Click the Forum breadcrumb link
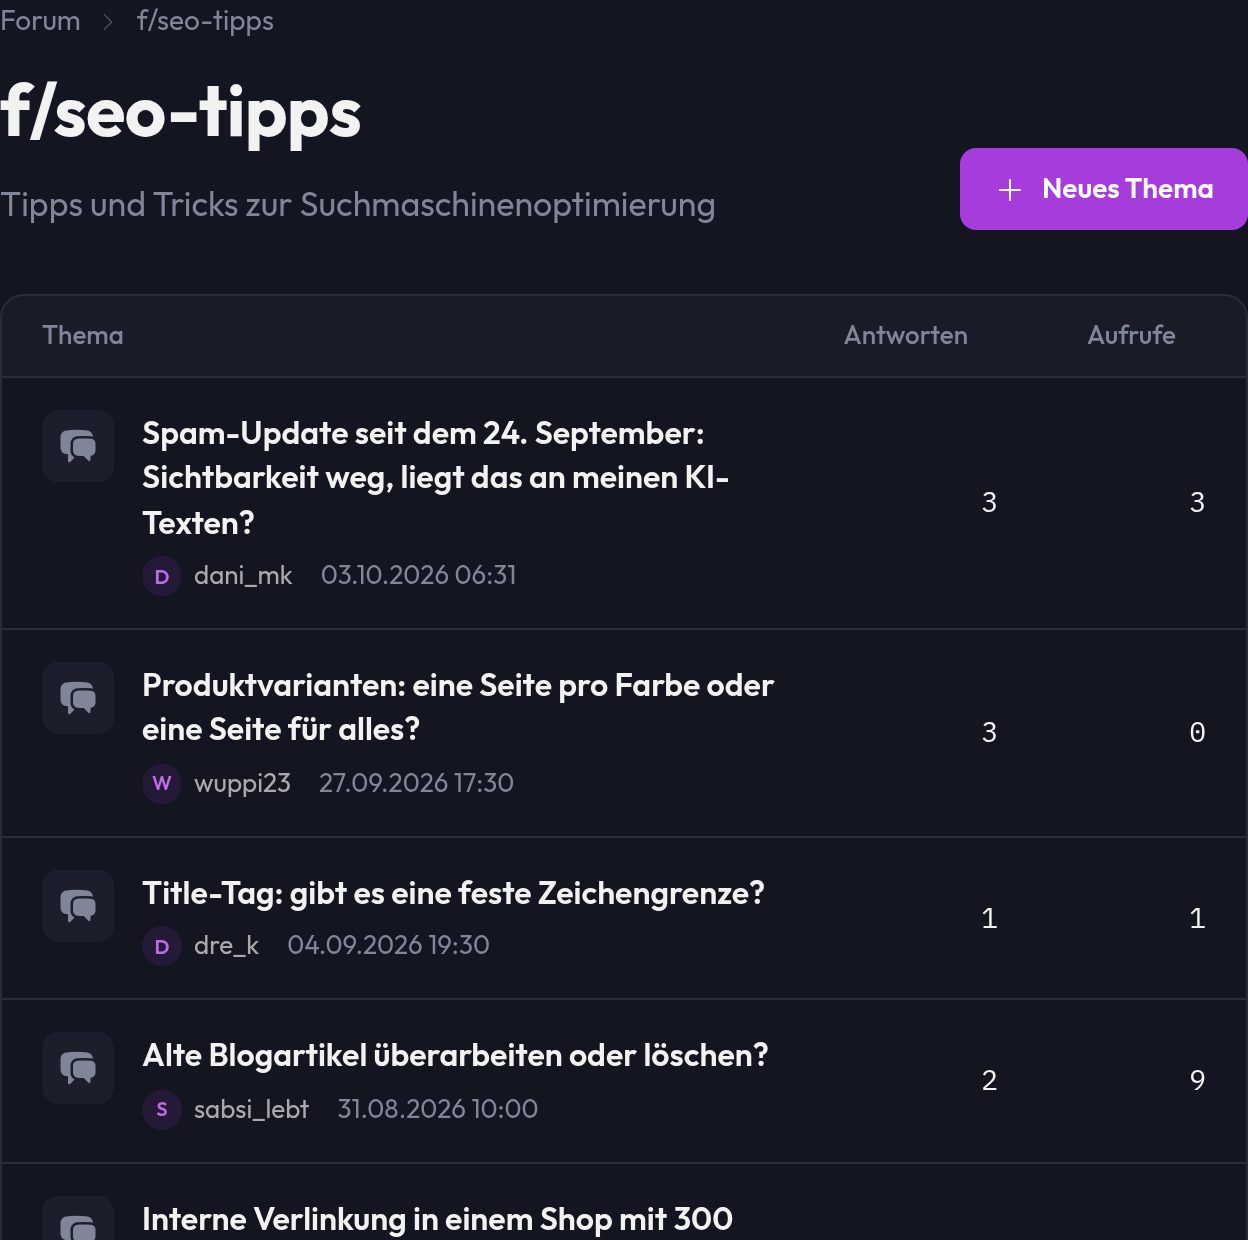This screenshot has height=1240, width=1248. [x=40, y=20]
